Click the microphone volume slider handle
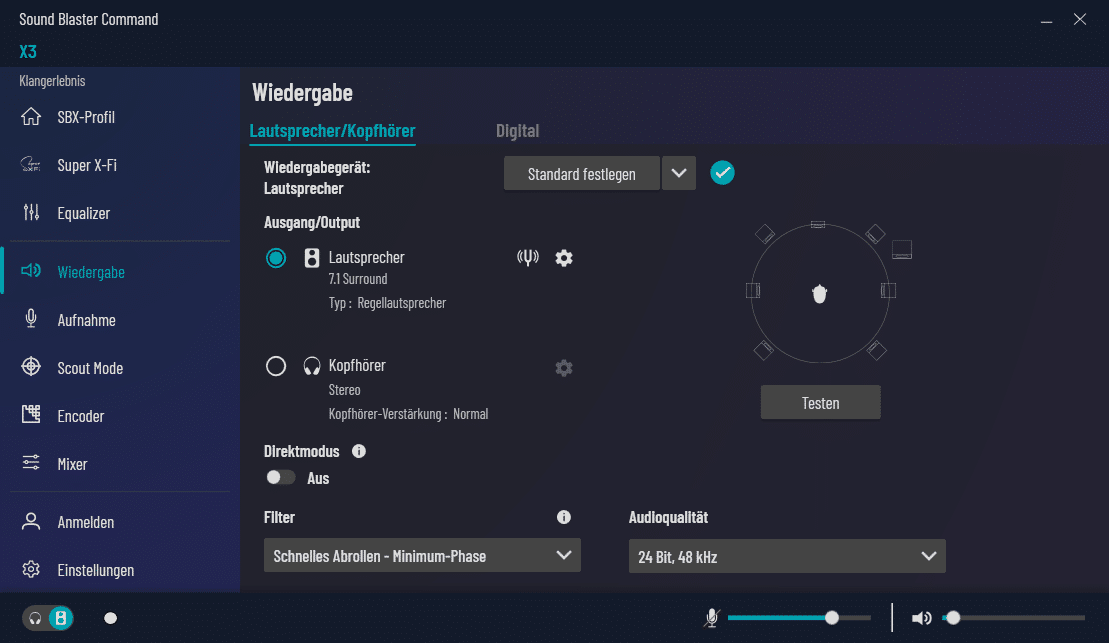The width and height of the screenshot is (1109, 643). tap(832, 618)
